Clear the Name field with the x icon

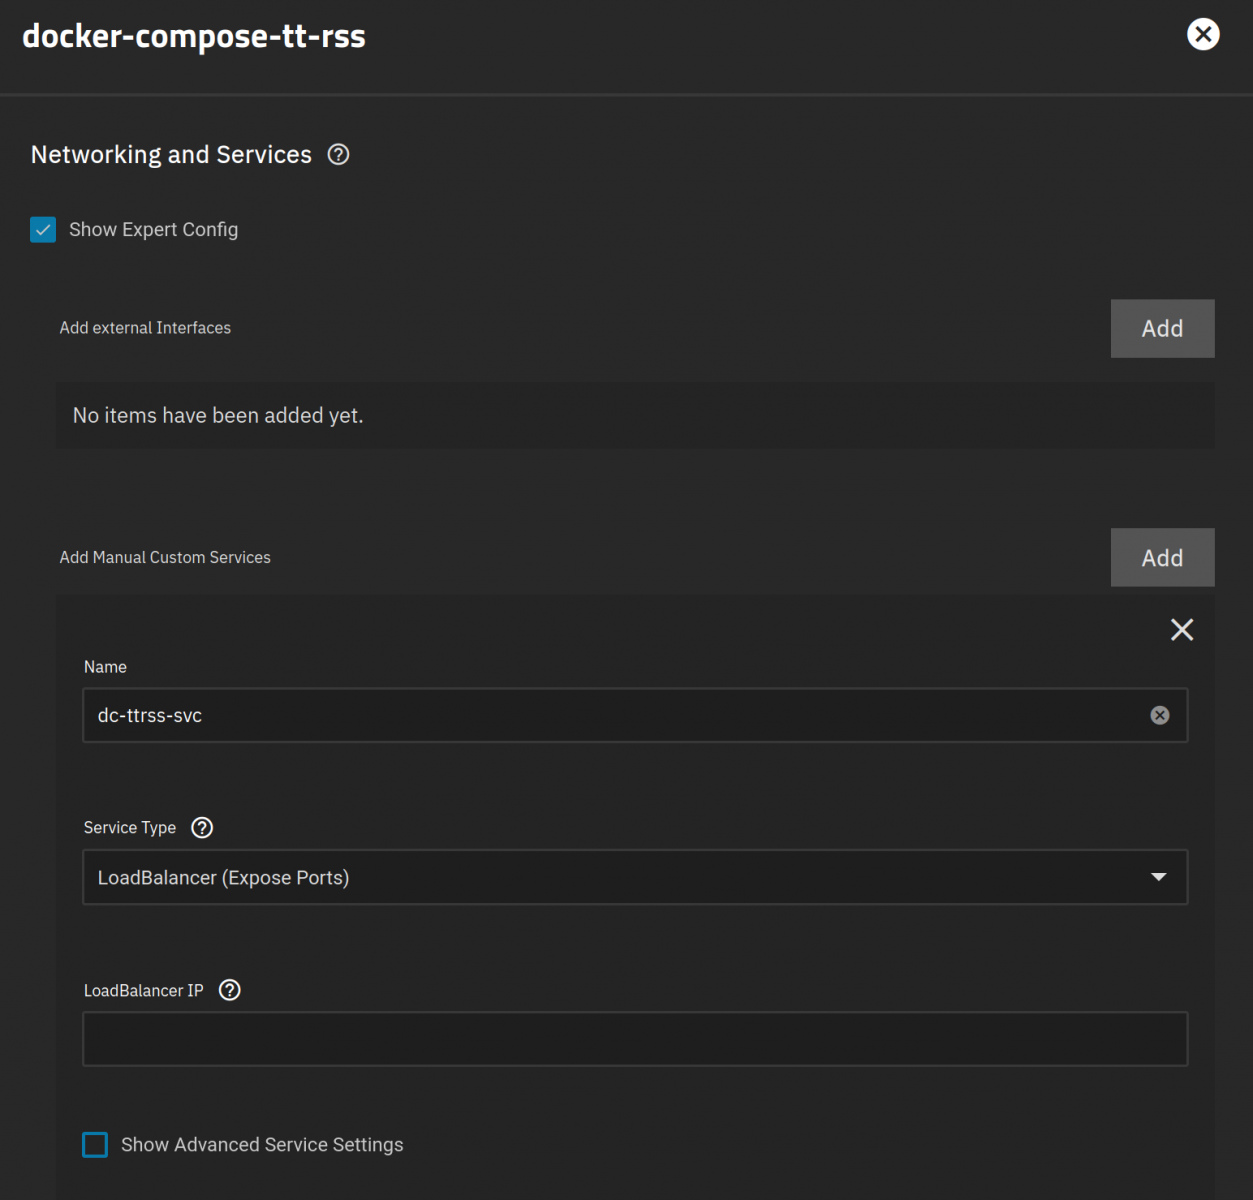(1159, 716)
